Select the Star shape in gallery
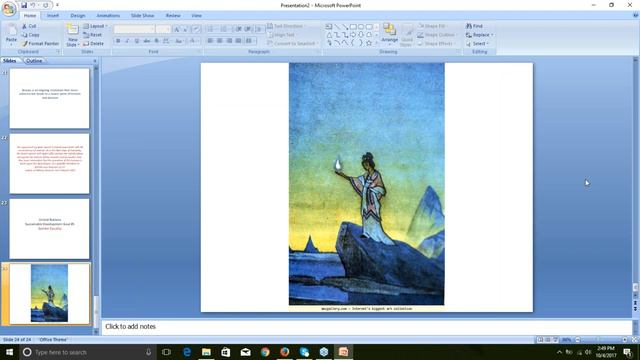This screenshot has width=640, height=360. pos(369,43)
